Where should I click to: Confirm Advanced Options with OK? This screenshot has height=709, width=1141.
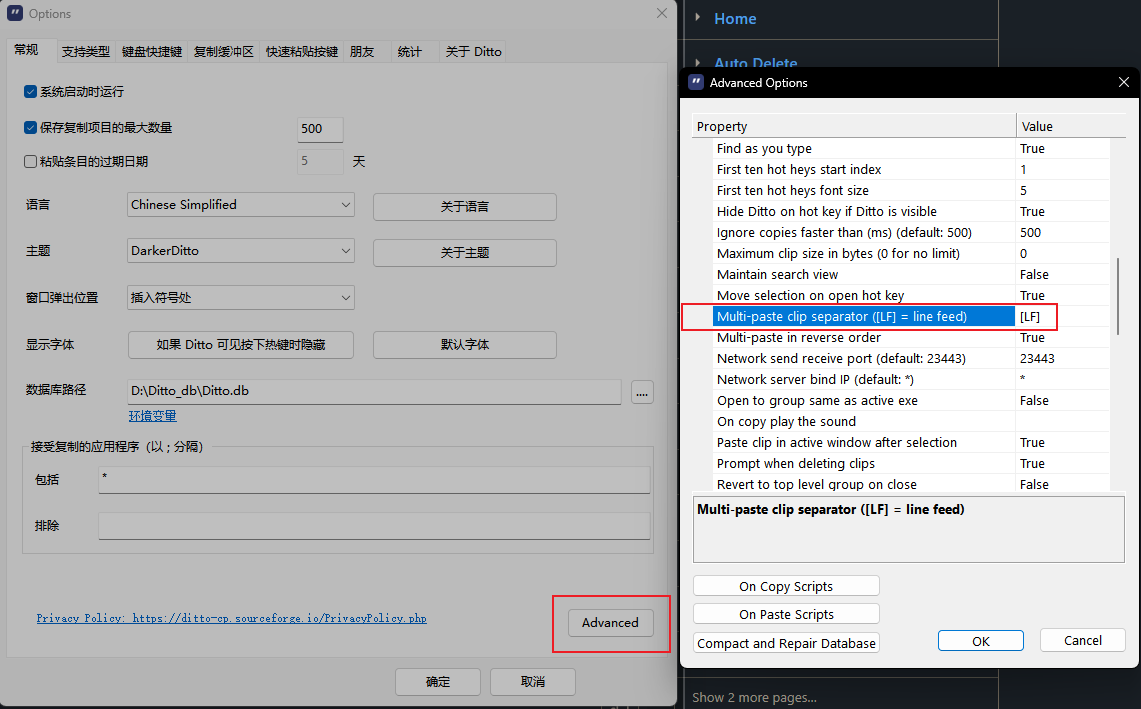click(980, 641)
